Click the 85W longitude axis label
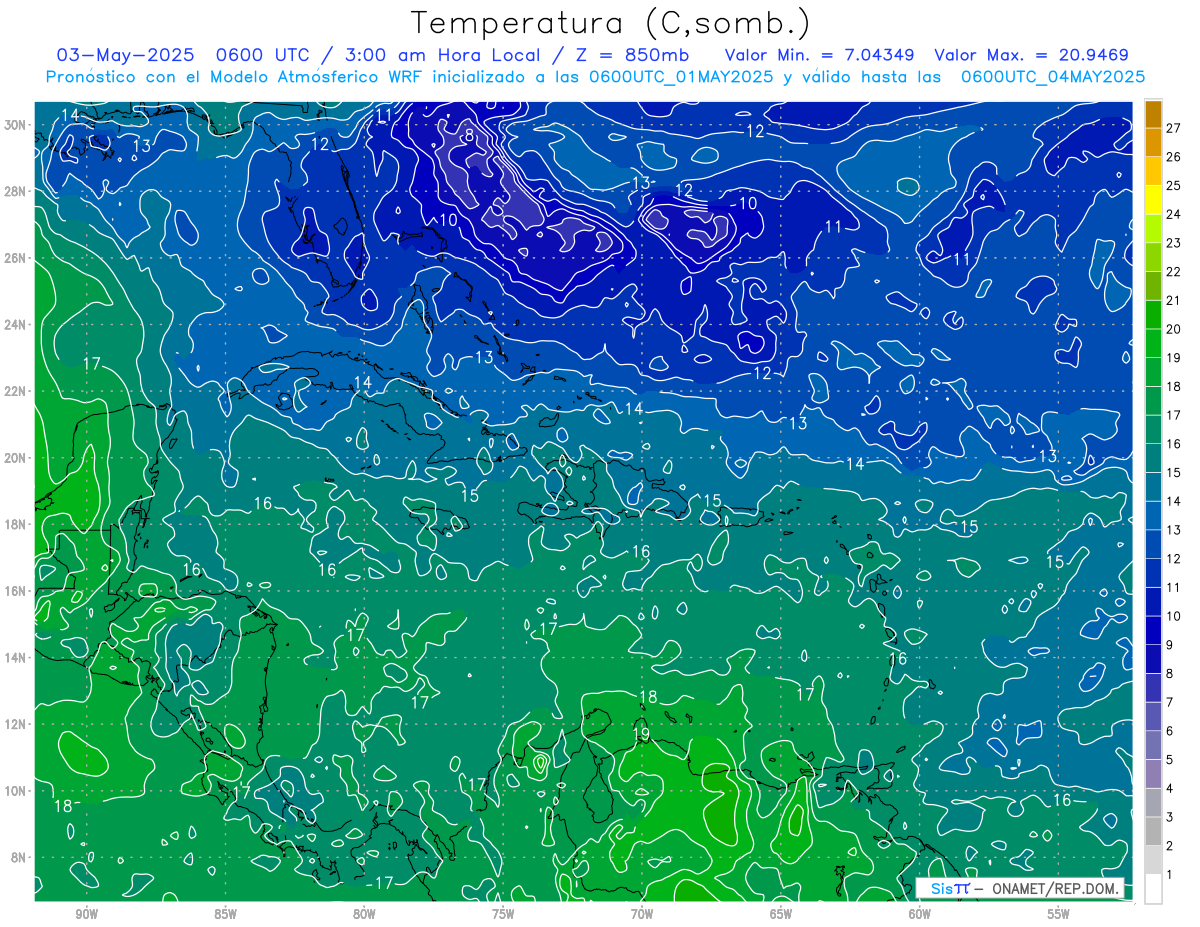 (x=225, y=914)
